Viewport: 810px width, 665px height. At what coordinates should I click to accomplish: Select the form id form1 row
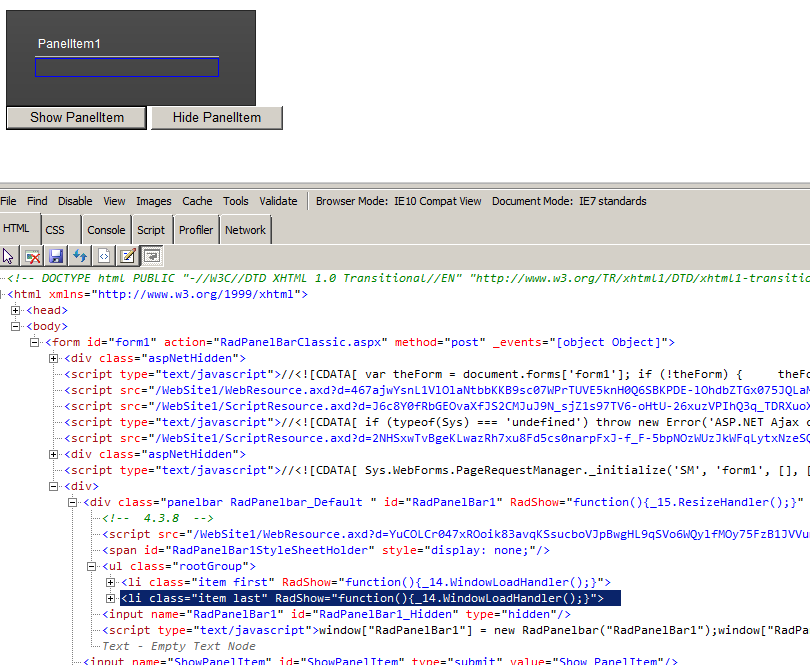tap(360, 343)
